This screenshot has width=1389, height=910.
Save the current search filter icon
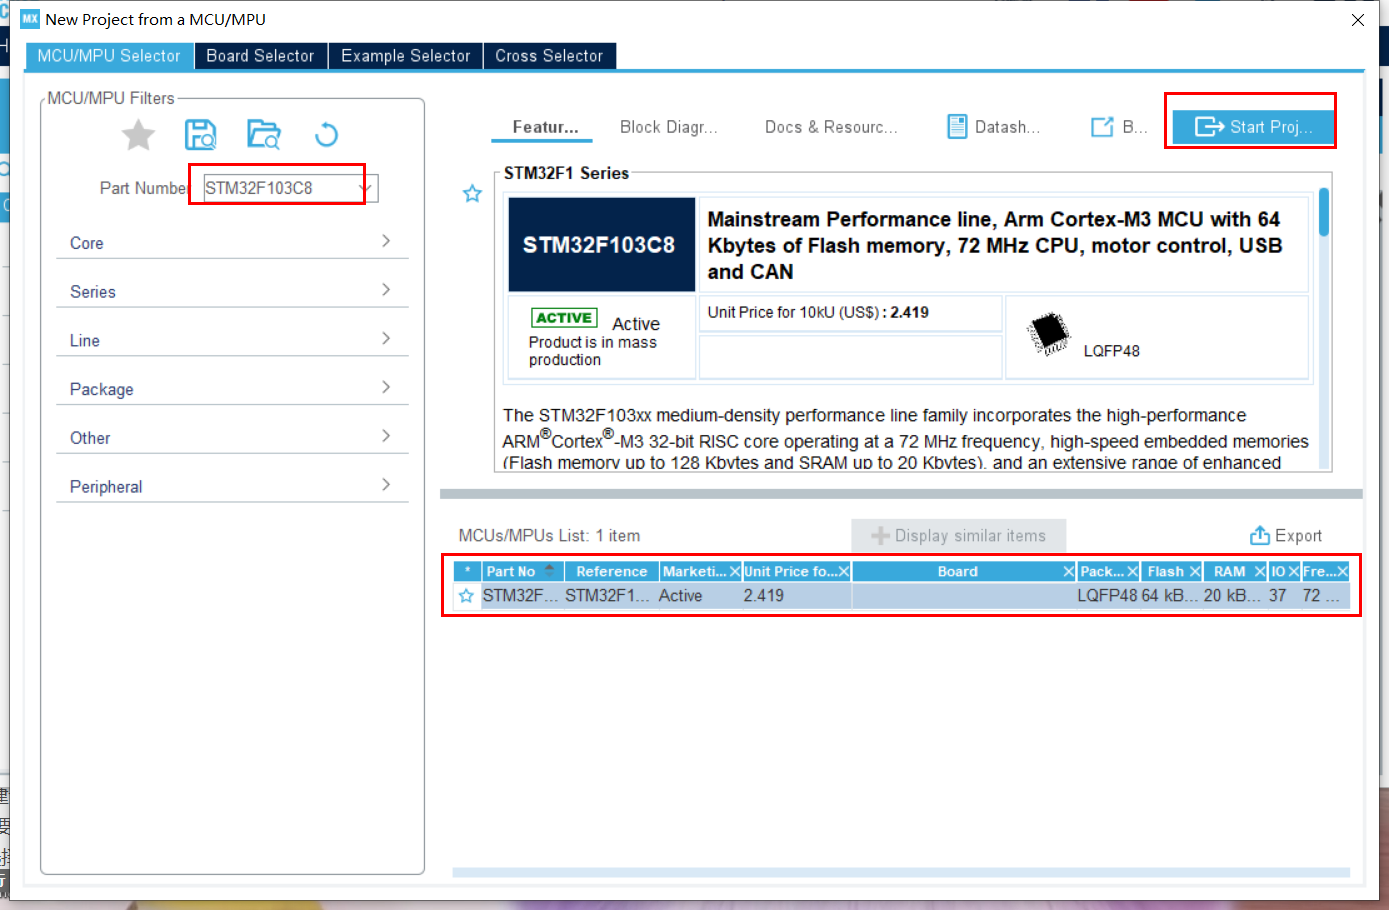[201, 134]
